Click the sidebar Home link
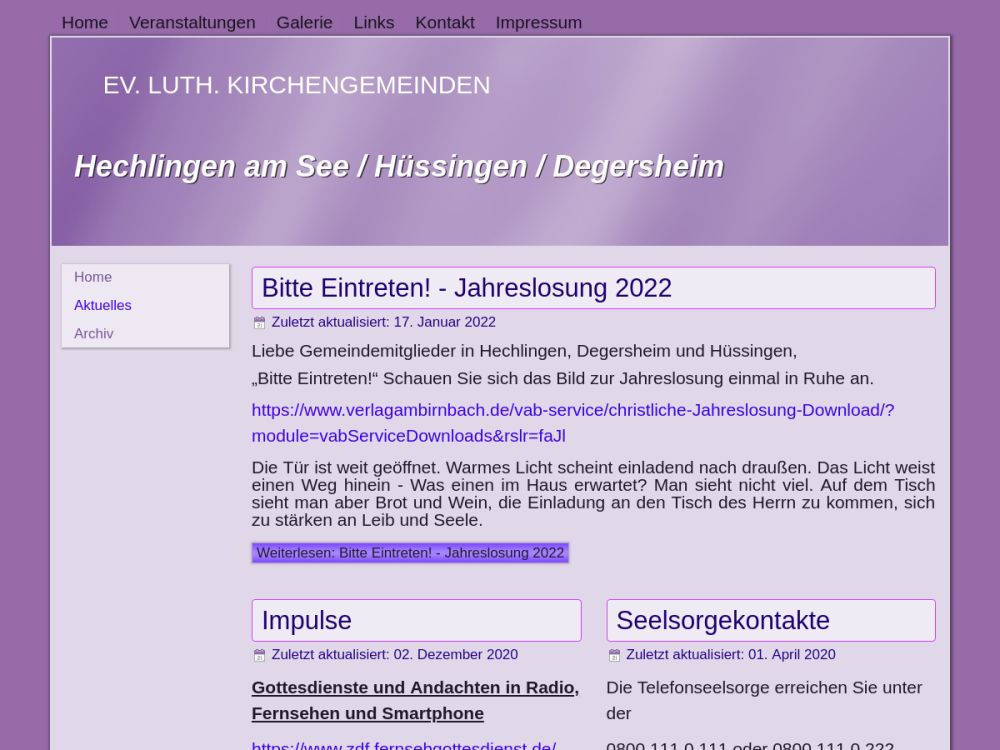 coord(93,277)
